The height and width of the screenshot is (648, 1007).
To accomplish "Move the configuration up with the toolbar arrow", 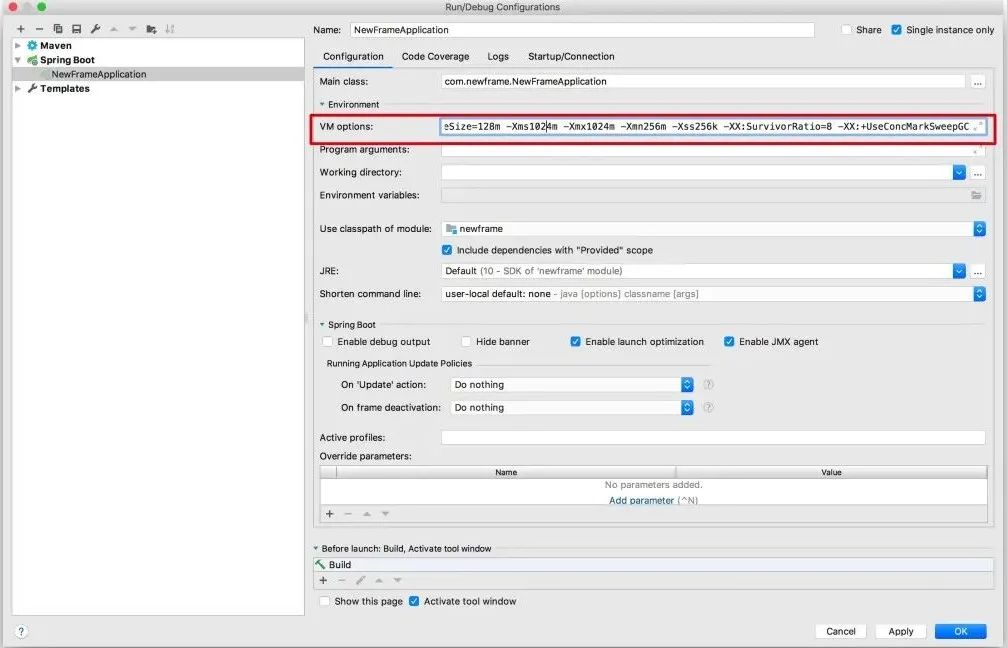I will tap(114, 29).
